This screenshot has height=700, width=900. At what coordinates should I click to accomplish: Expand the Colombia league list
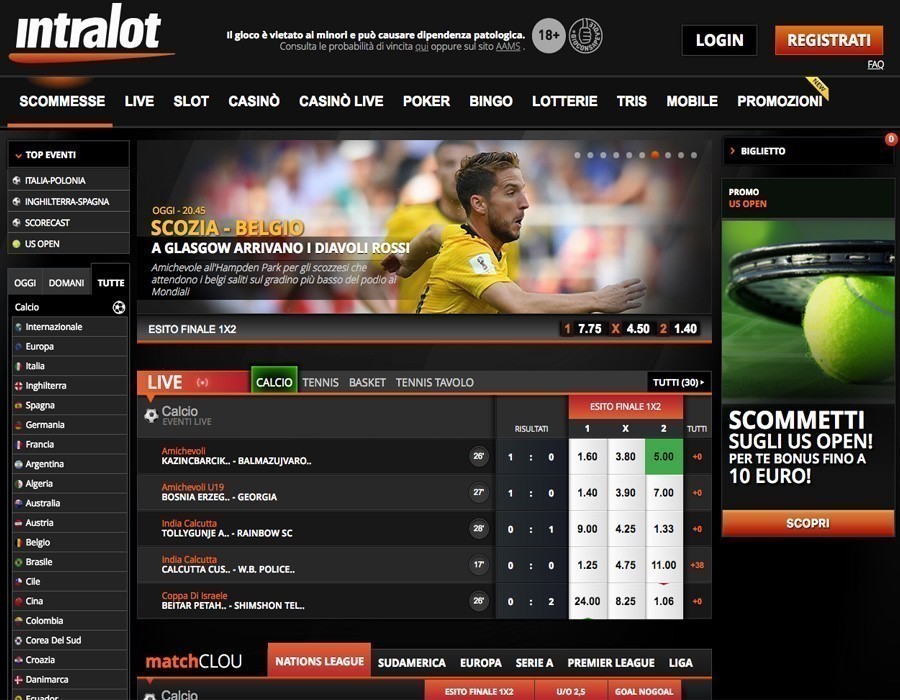(69, 621)
